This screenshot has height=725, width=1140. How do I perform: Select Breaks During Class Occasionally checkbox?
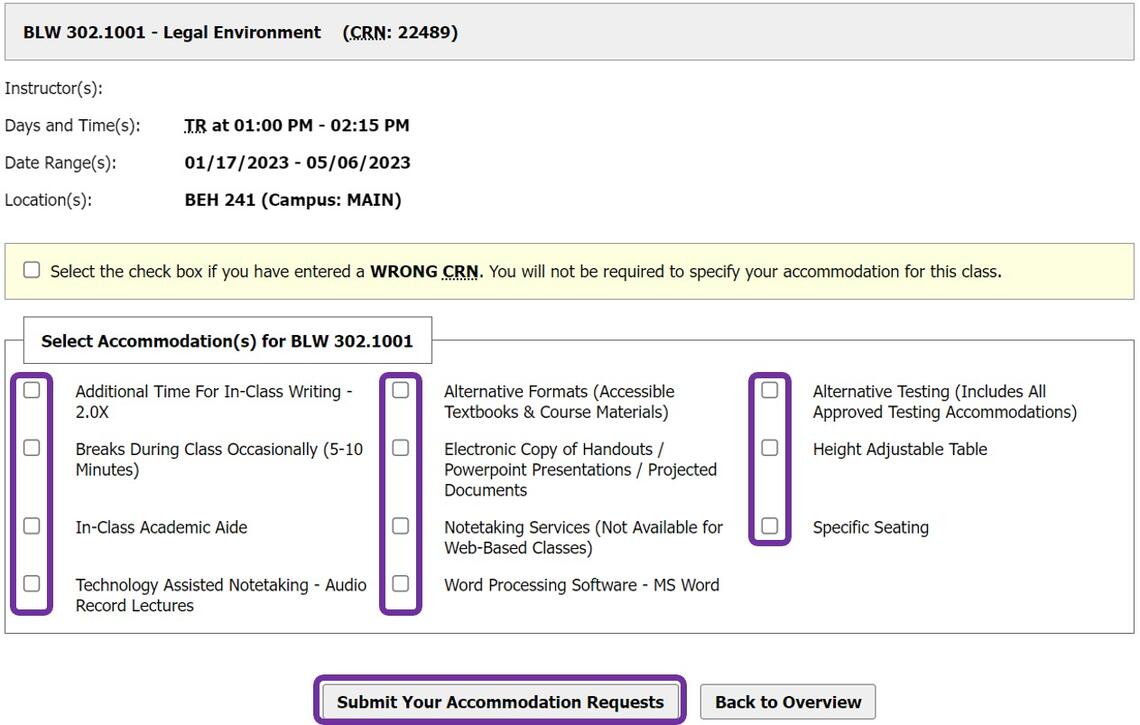(31, 447)
